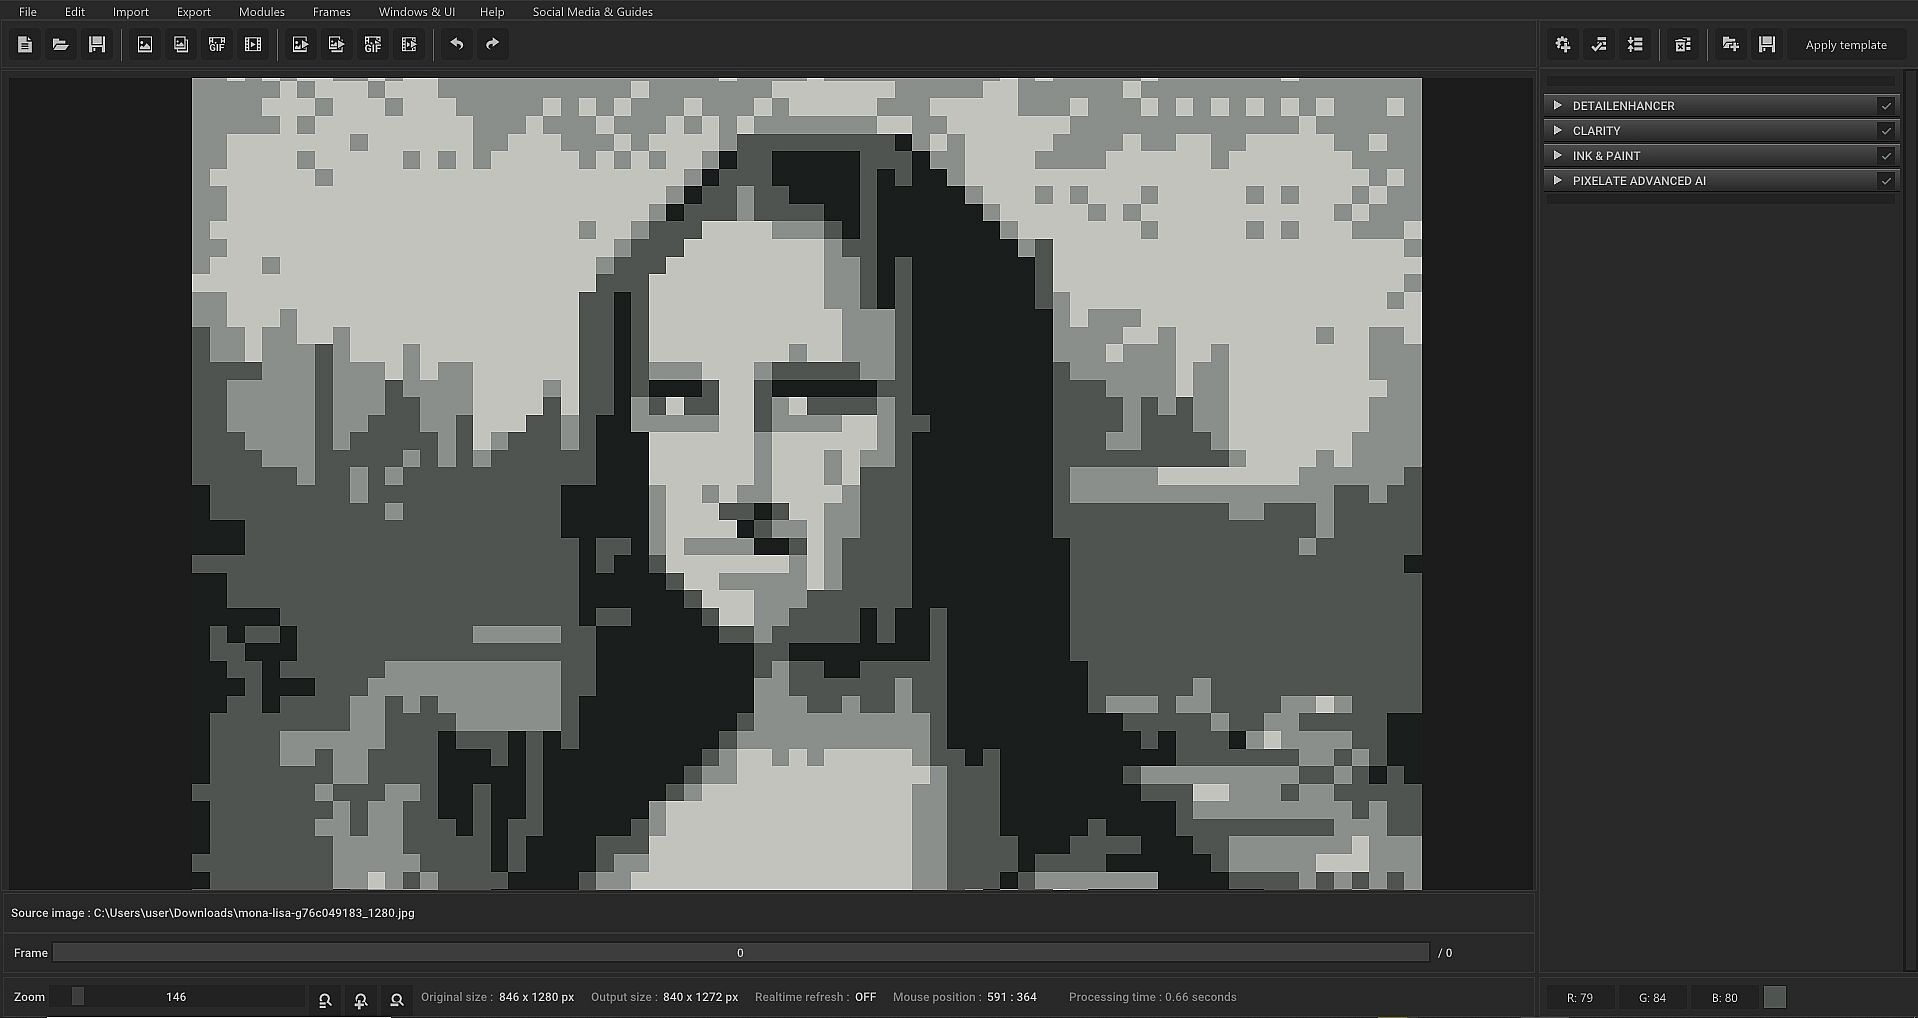Click the Zoom slider showing 146
1918x1018 pixels.
(178, 997)
